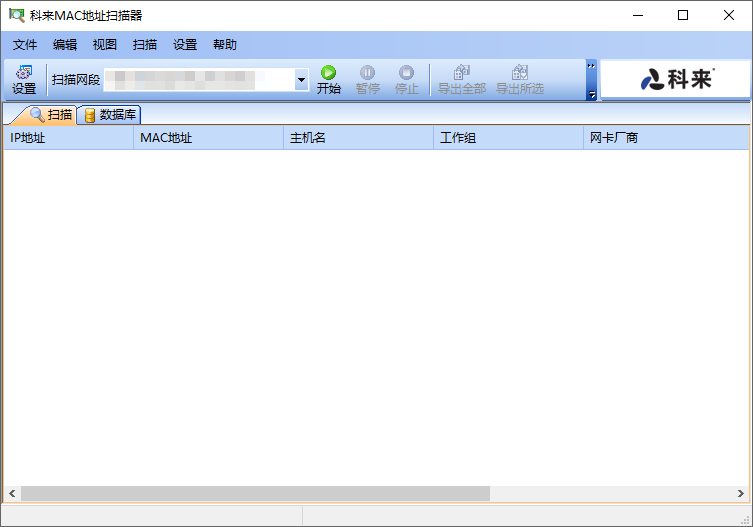
Task: Sort by 主机名 column header
Action: pyautogui.click(x=358, y=138)
